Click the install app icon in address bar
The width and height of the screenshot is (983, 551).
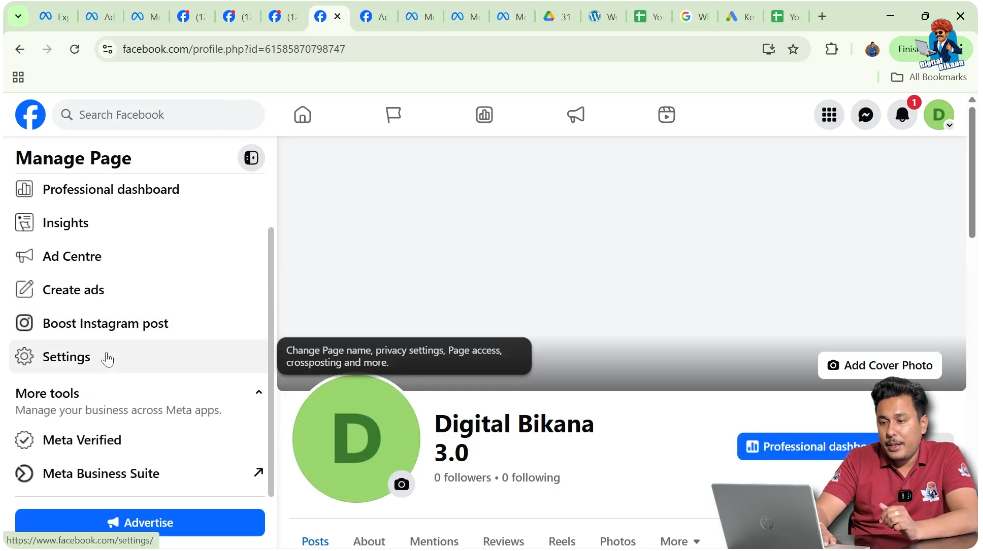tap(769, 49)
